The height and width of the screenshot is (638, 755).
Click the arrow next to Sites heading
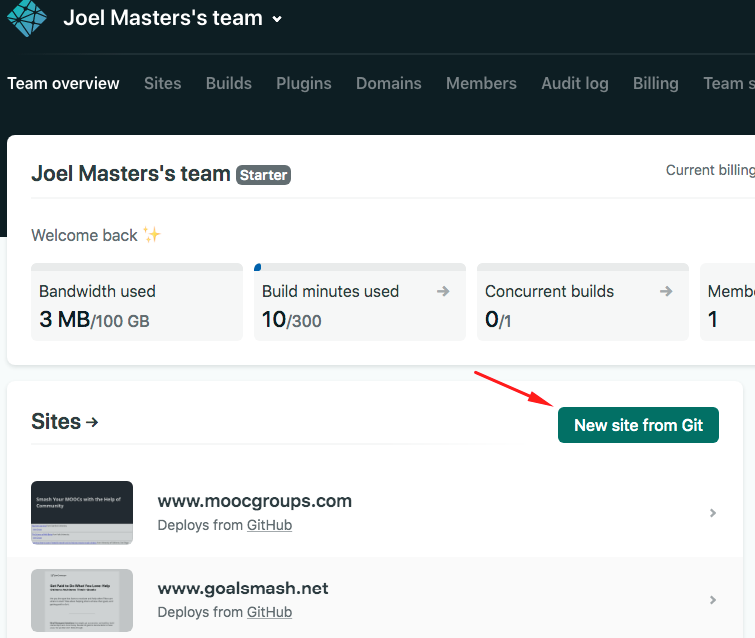click(92, 422)
